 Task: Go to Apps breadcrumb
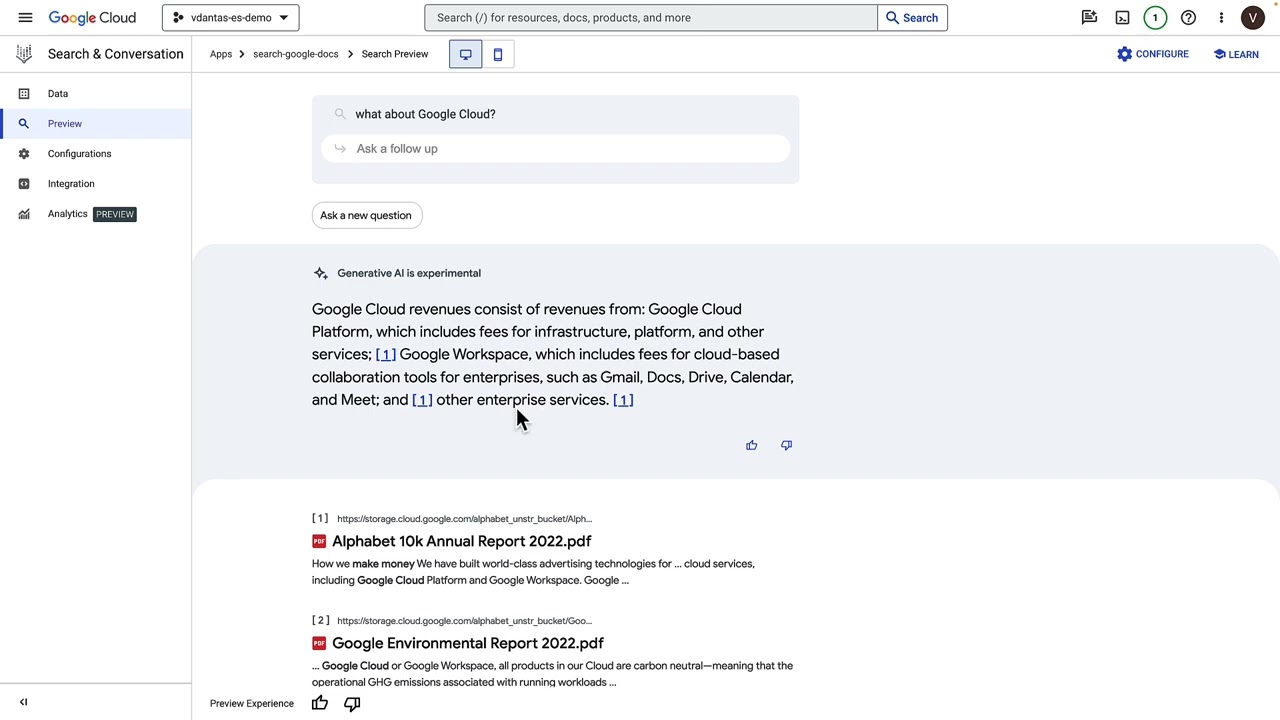221,54
